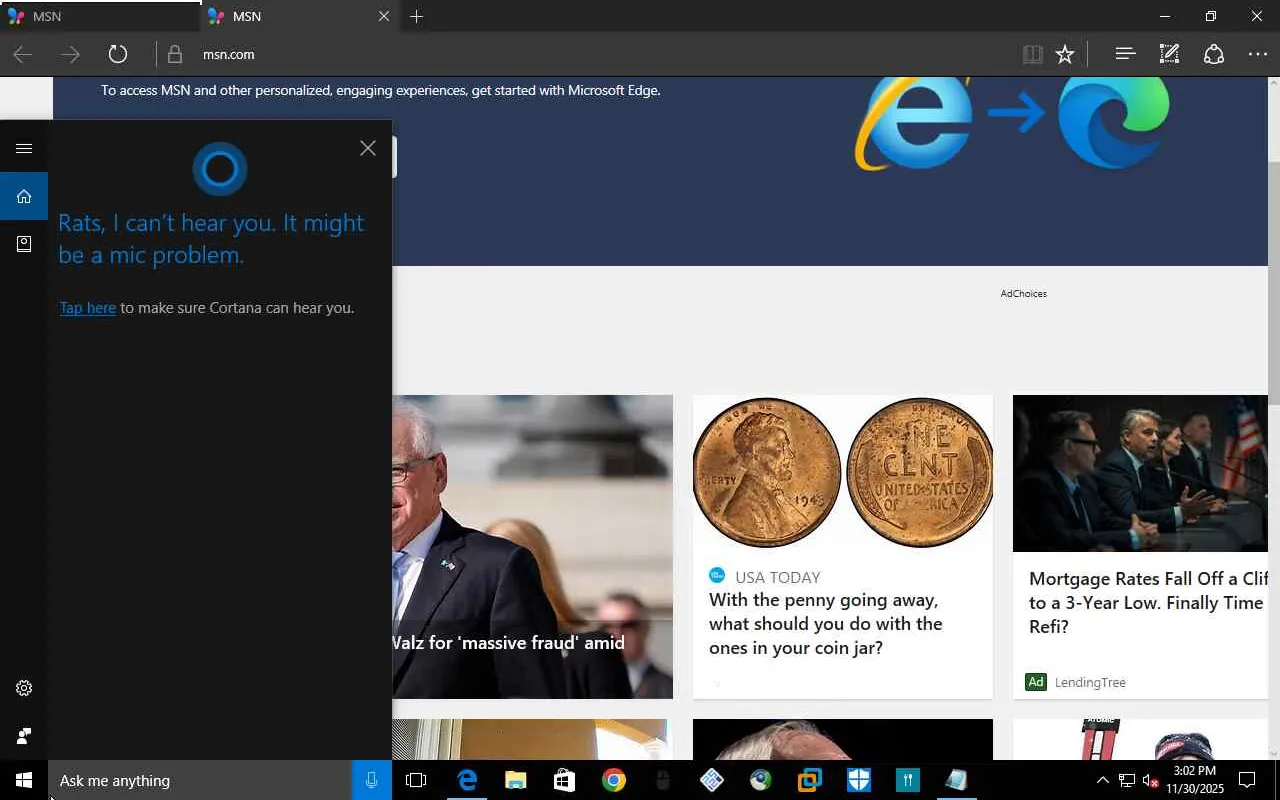Click the AdChoices link

(1023, 294)
